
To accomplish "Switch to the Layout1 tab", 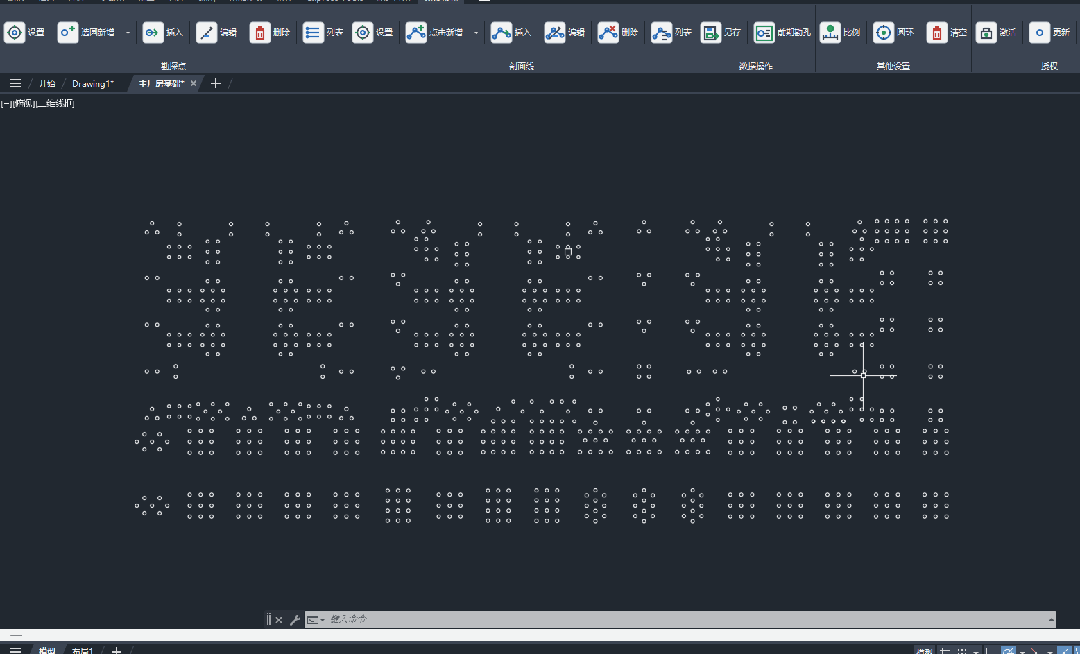I will tap(82, 650).
